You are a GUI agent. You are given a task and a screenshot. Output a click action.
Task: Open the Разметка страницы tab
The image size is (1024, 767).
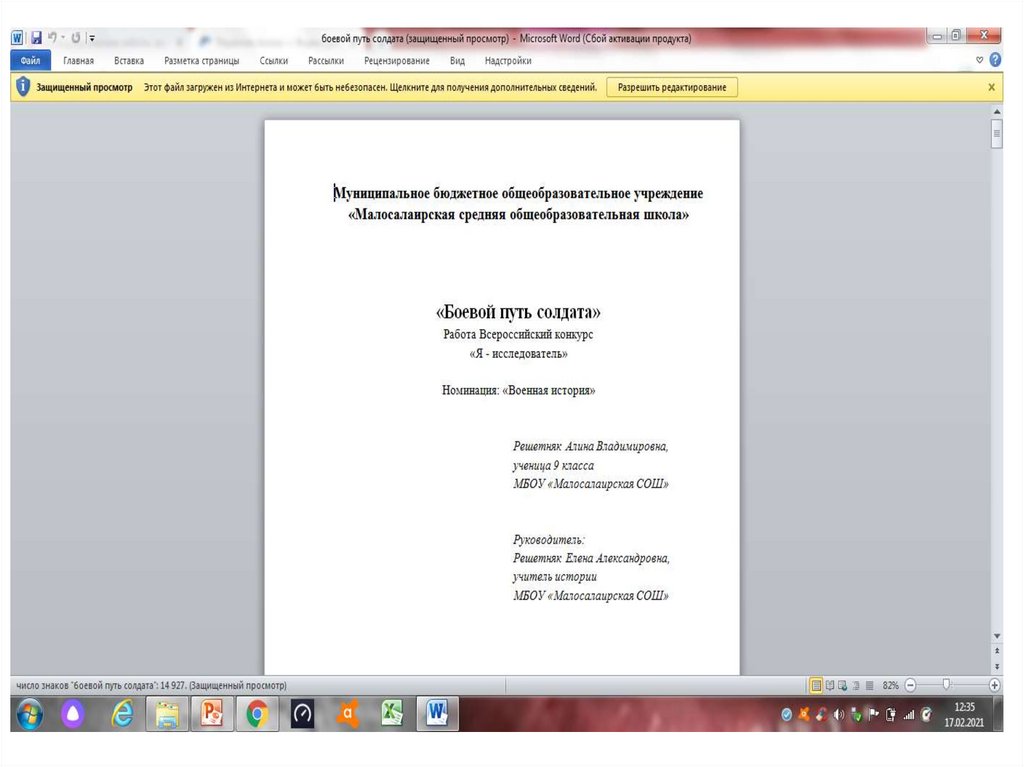click(x=201, y=61)
